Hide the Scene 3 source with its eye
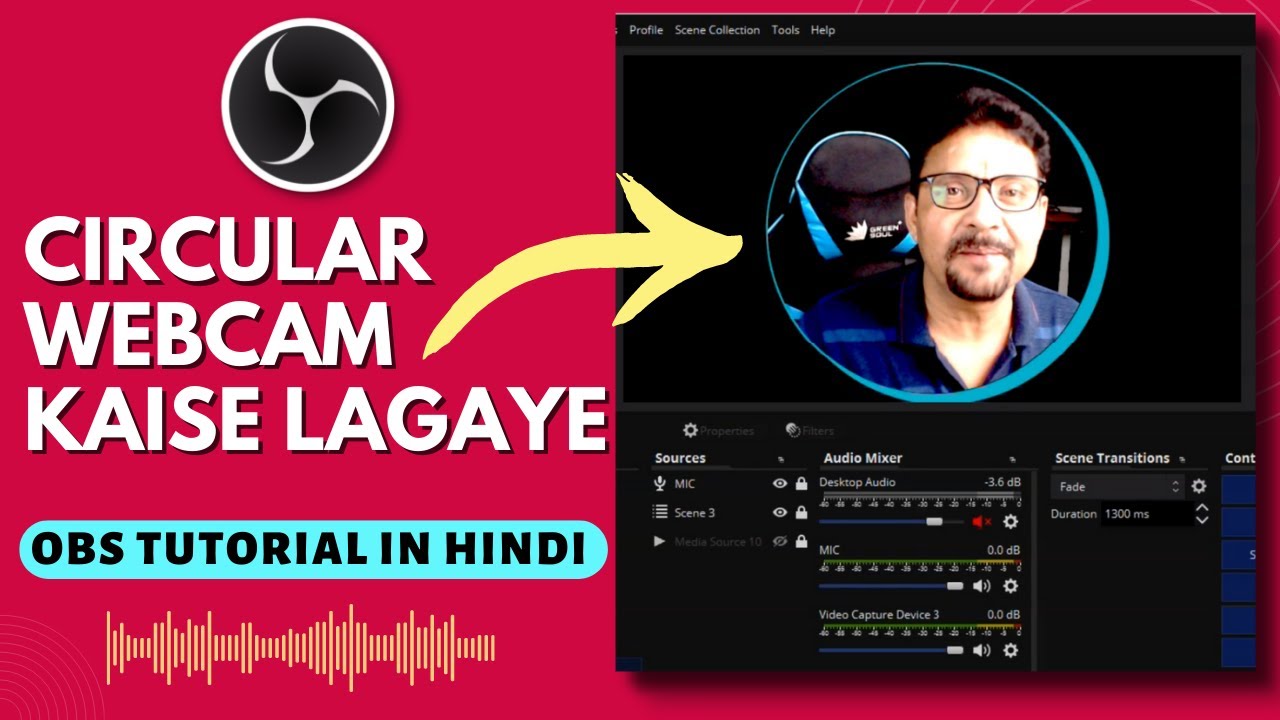The height and width of the screenshot is (720, 1280). 780,513
